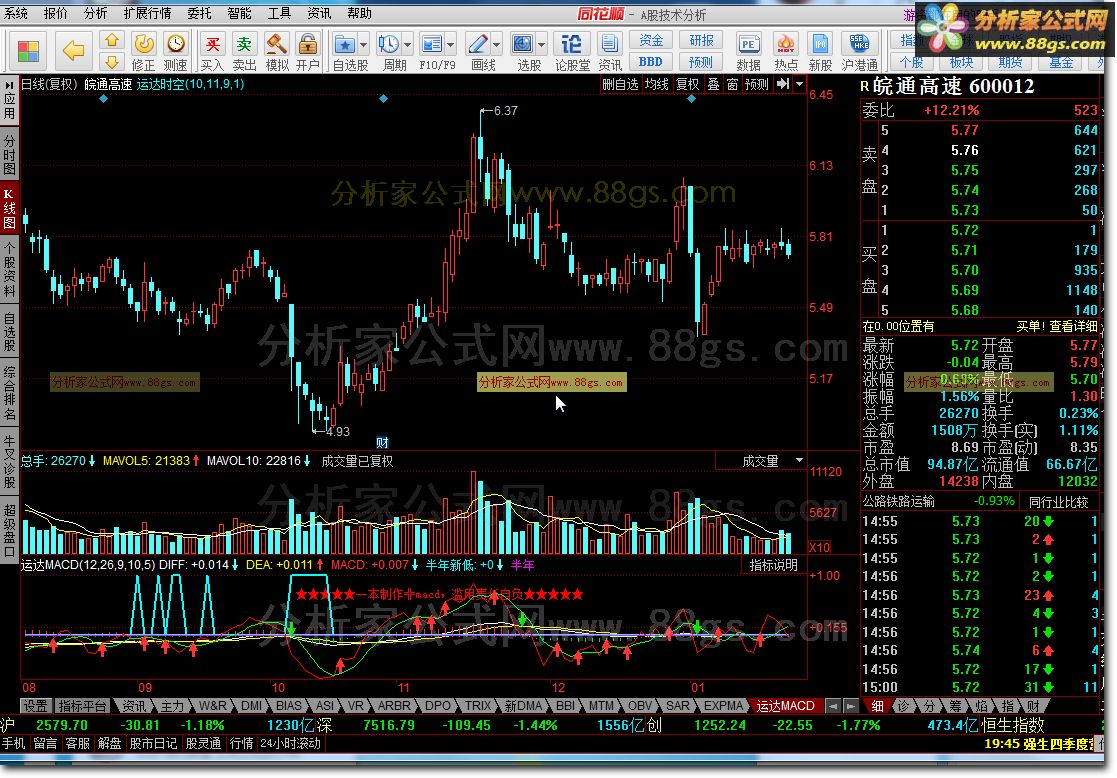Open the 论股堂 forum icon
This screenshot has width=1117, height=778.
571,44
